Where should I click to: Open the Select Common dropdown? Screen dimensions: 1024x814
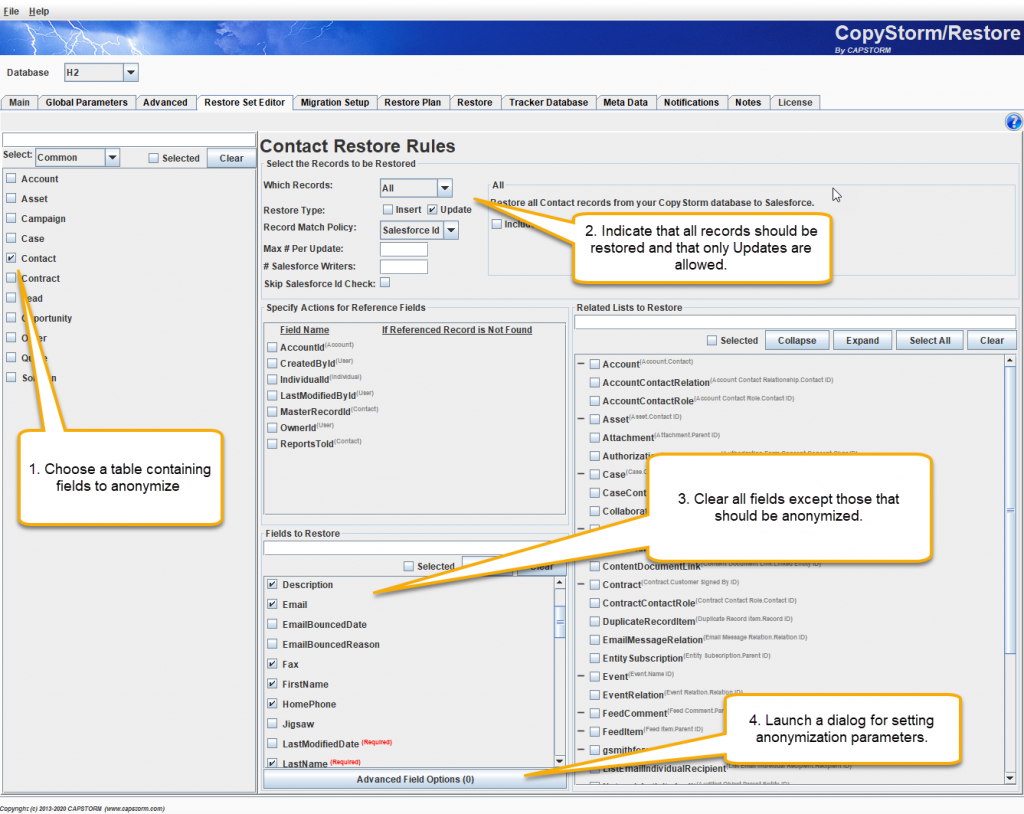click(x=112, y=157)
